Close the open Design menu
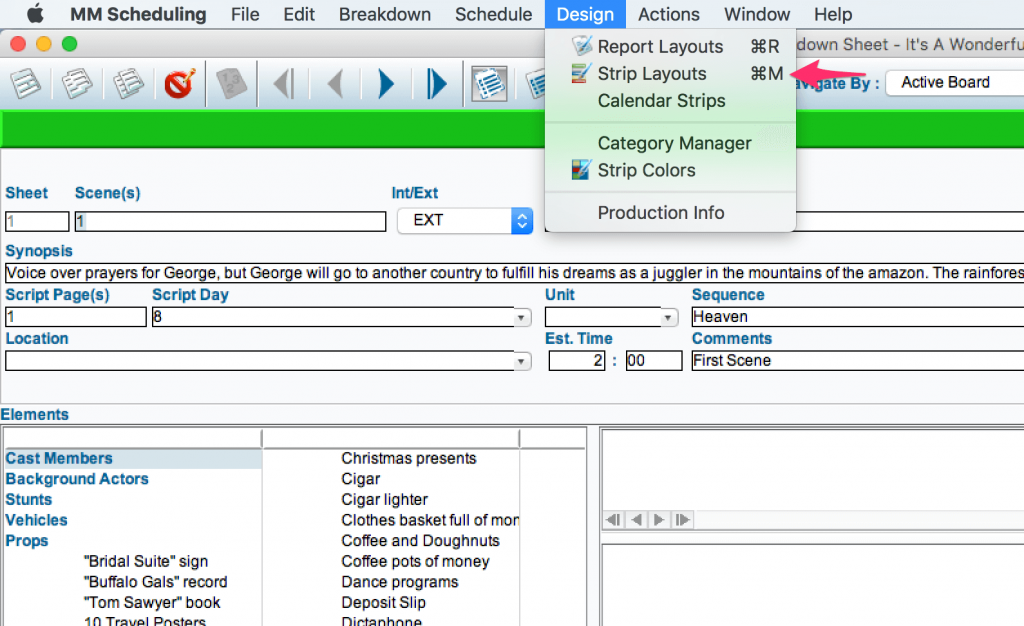Viewport: 1024px width, 626px height. (x=585, y=14)
